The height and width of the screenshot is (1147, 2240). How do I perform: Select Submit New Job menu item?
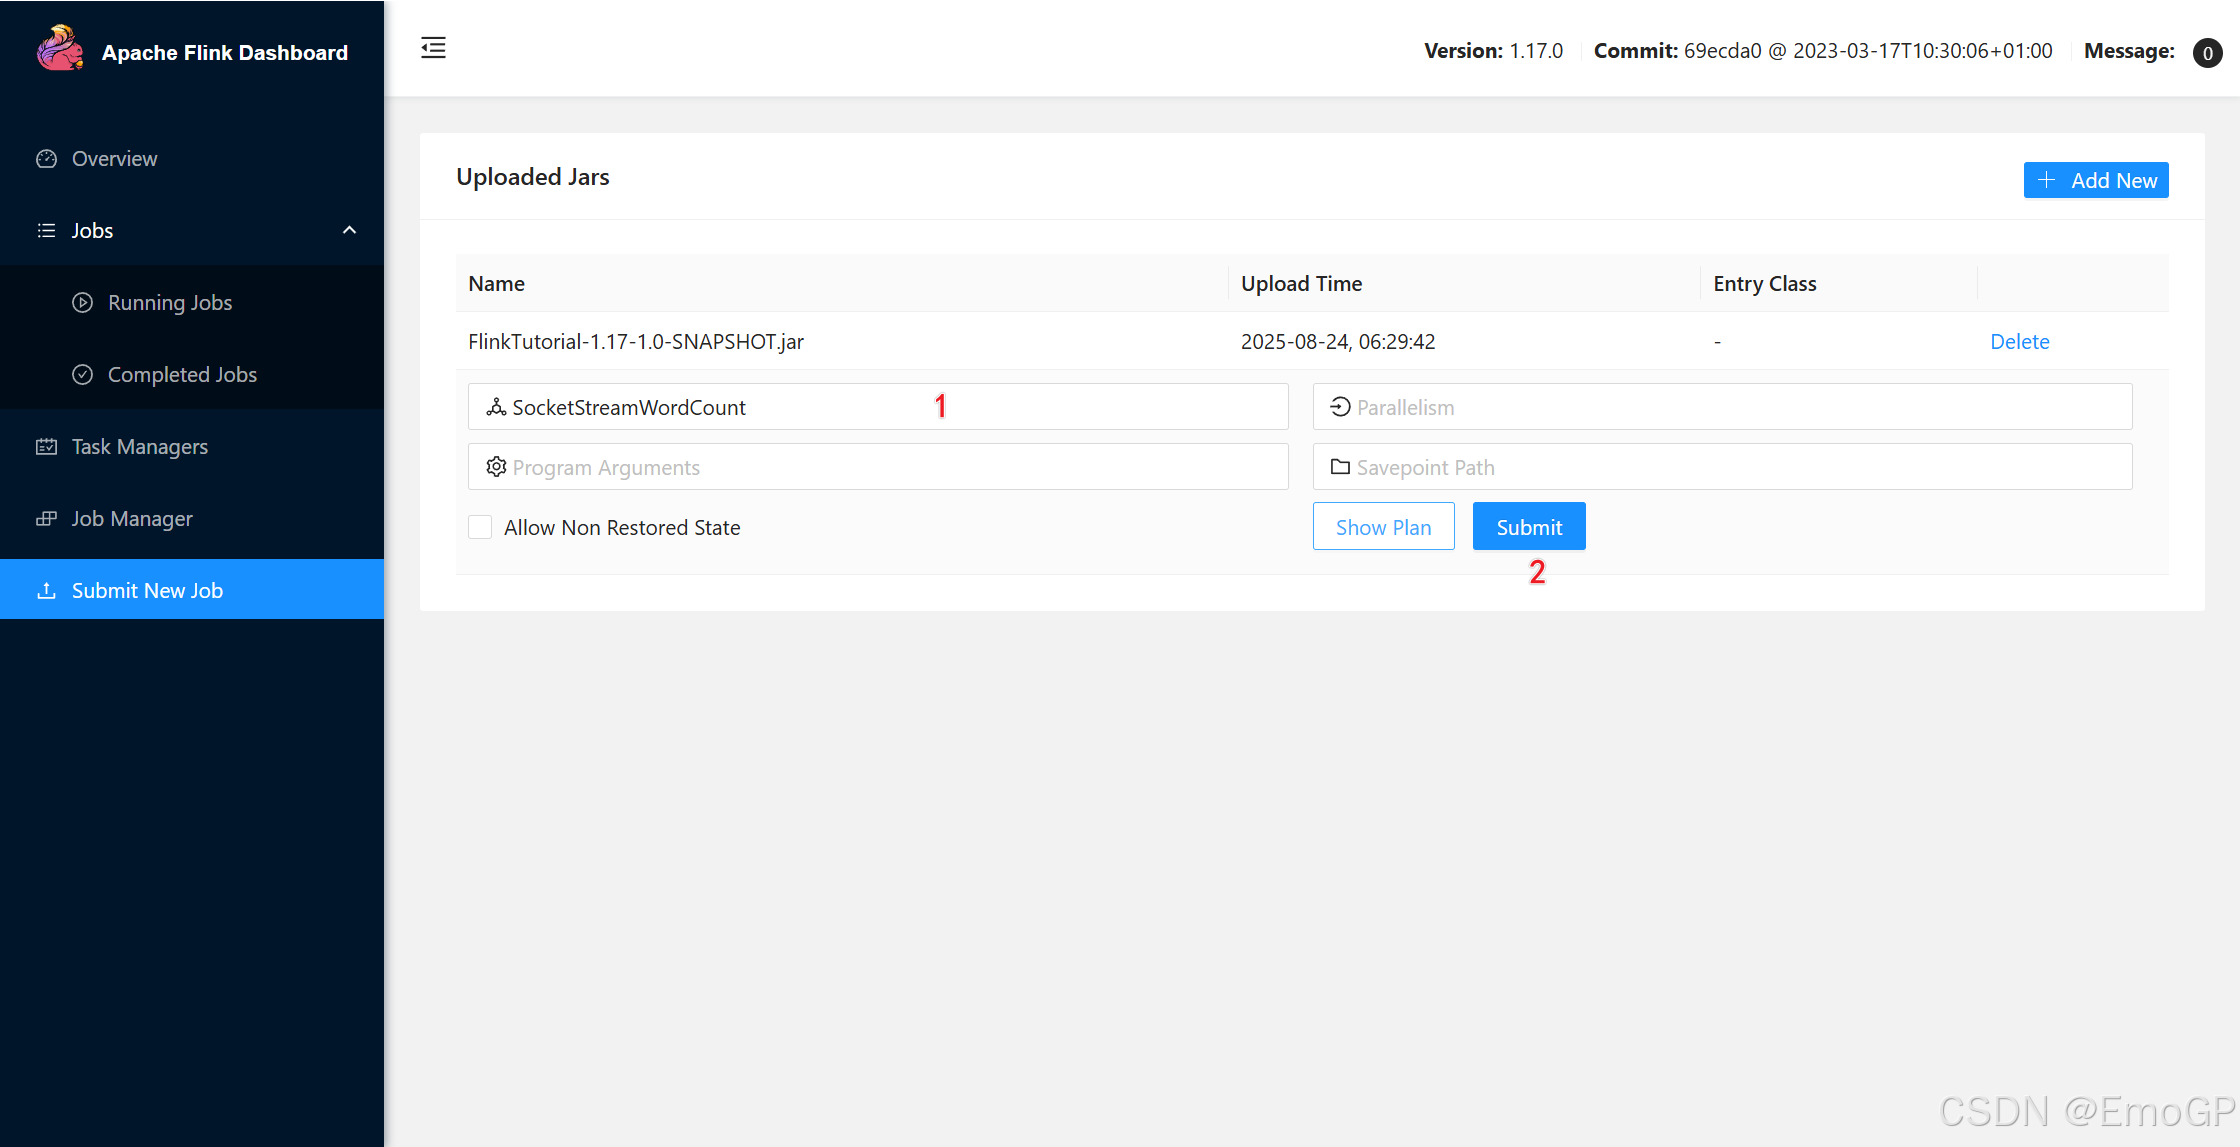[192, 590]
